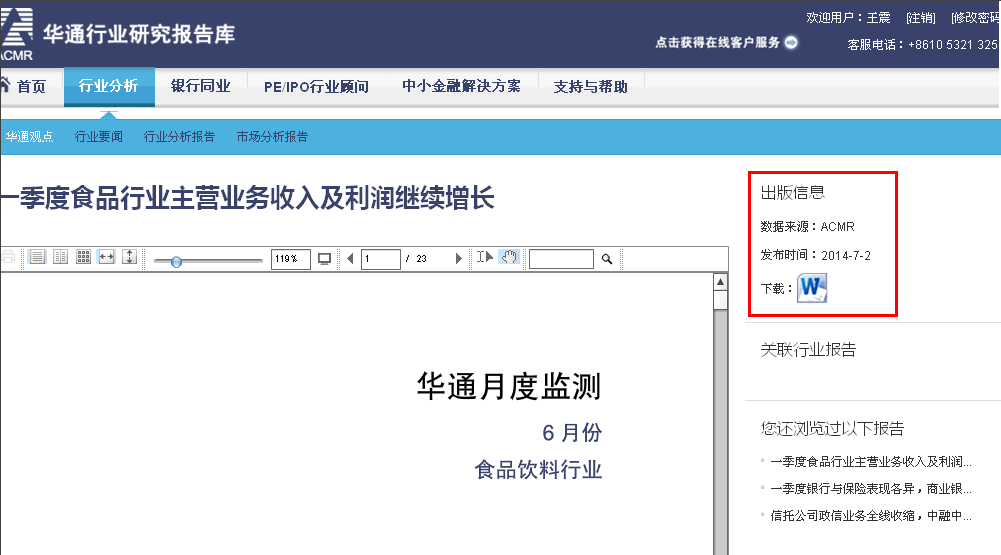Click the page number input field
The width and height of the screenshot is (1001, 555).
[380, 259]
